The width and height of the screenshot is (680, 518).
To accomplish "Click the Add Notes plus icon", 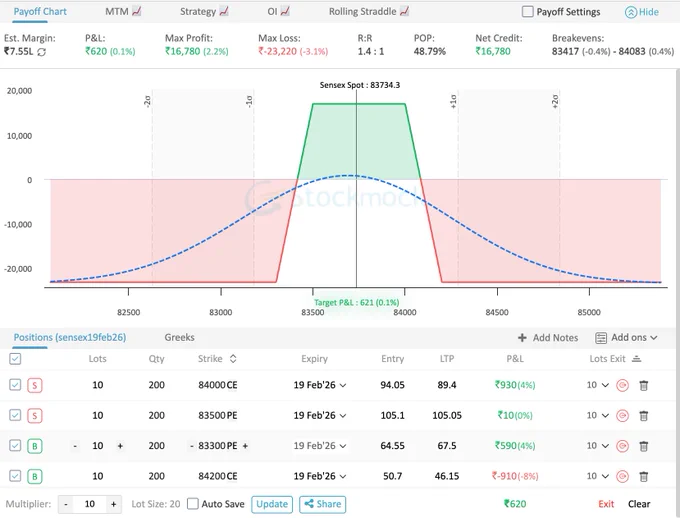I will (x=522, y=338).
